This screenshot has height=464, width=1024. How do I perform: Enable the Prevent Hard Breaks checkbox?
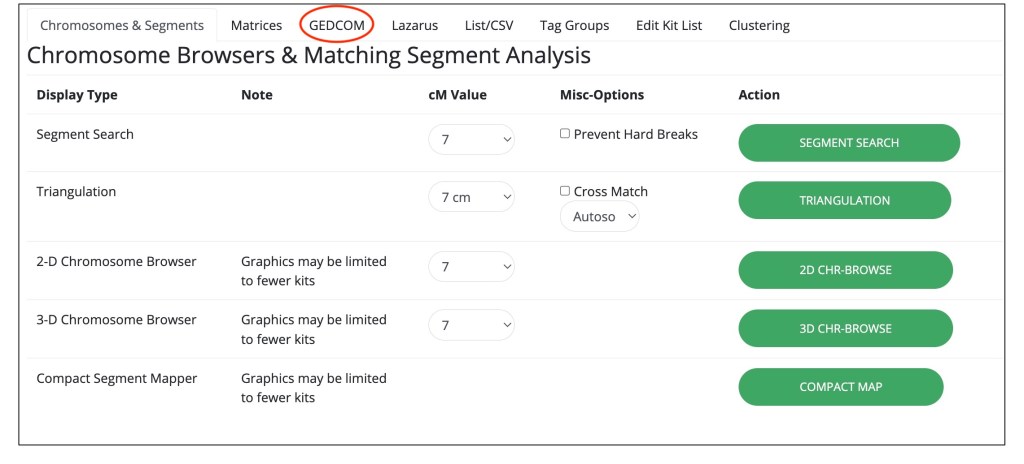point(565,134)
